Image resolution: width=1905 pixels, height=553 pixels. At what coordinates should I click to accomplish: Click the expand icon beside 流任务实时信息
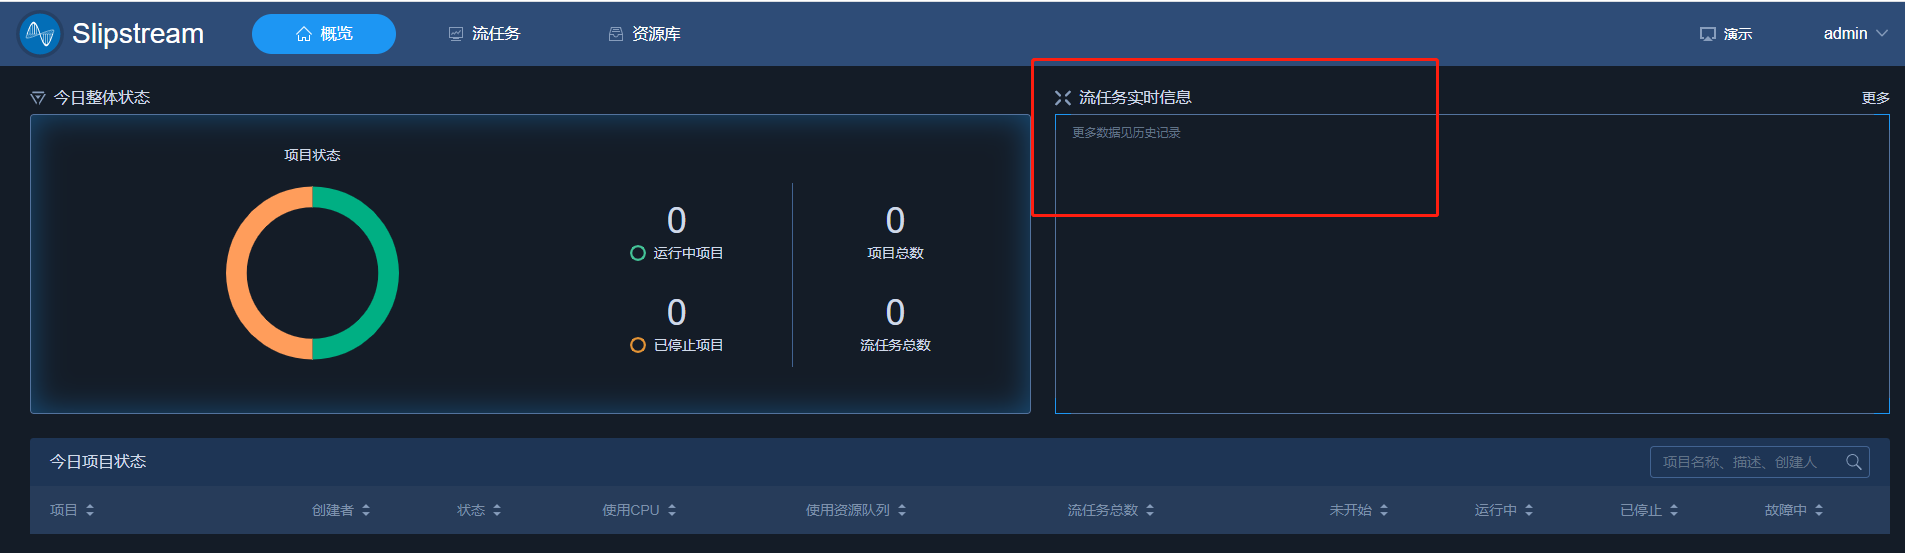[x=1063, y=98]
